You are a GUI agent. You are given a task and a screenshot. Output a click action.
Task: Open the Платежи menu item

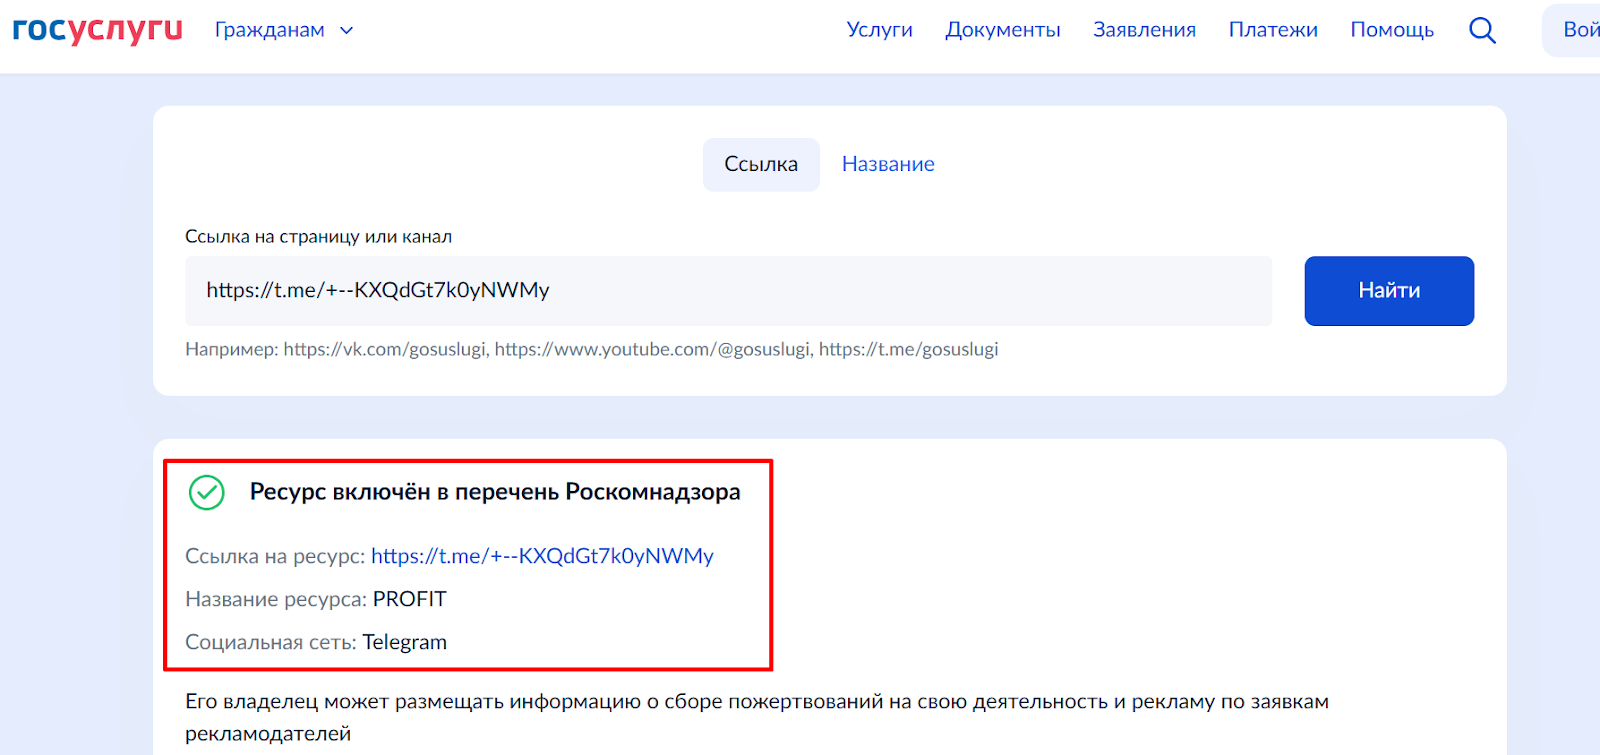coord(1273,30)
